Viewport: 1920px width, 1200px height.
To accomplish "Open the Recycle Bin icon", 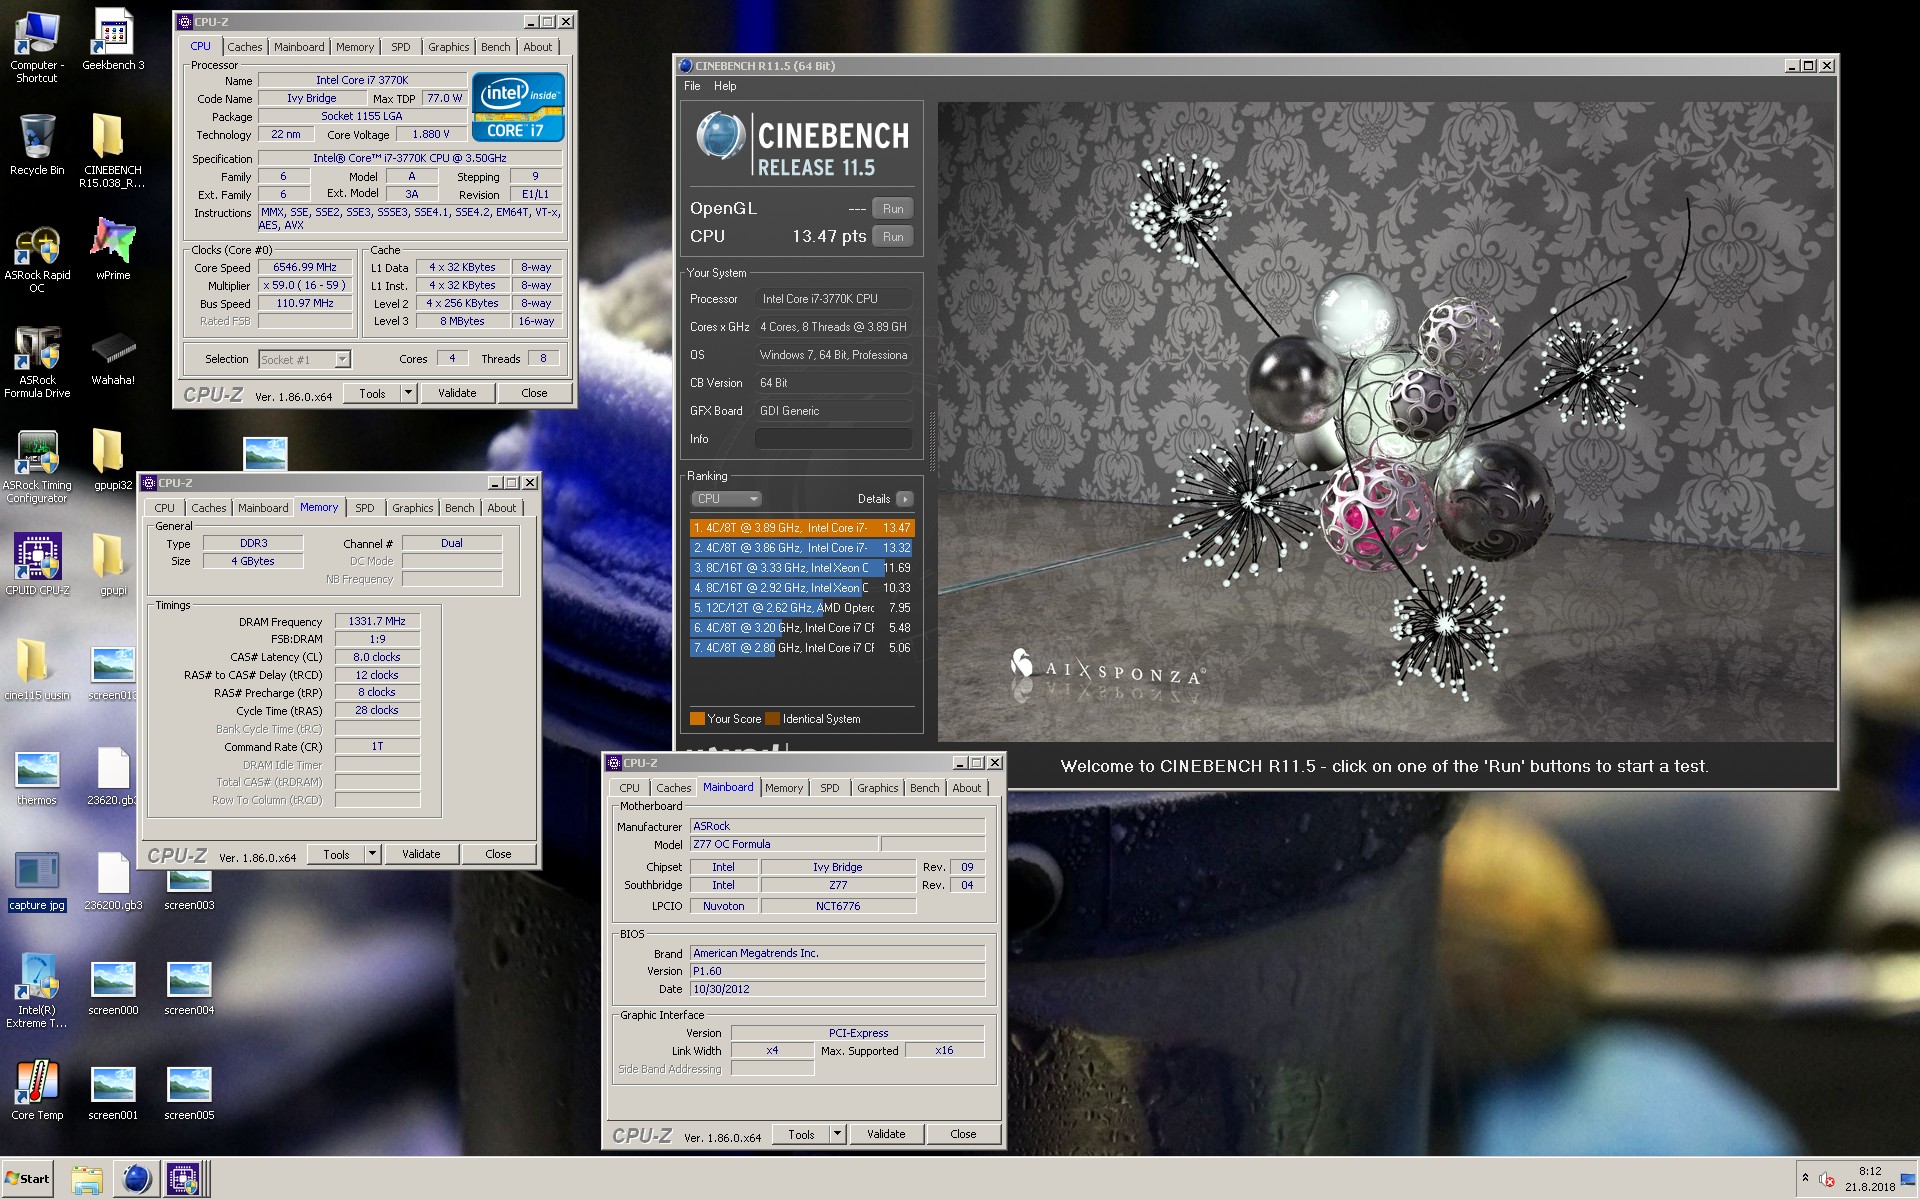I will coord(37,144).
